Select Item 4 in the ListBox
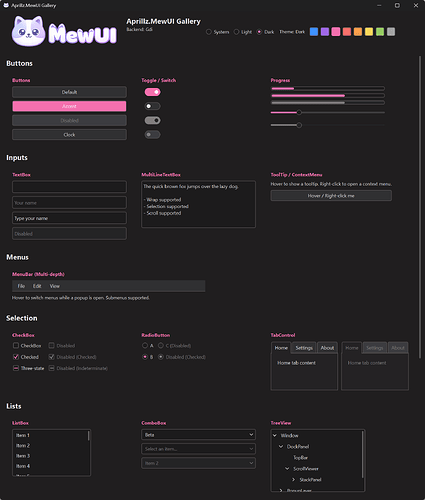Screen dimensions: 425x500 50,466
